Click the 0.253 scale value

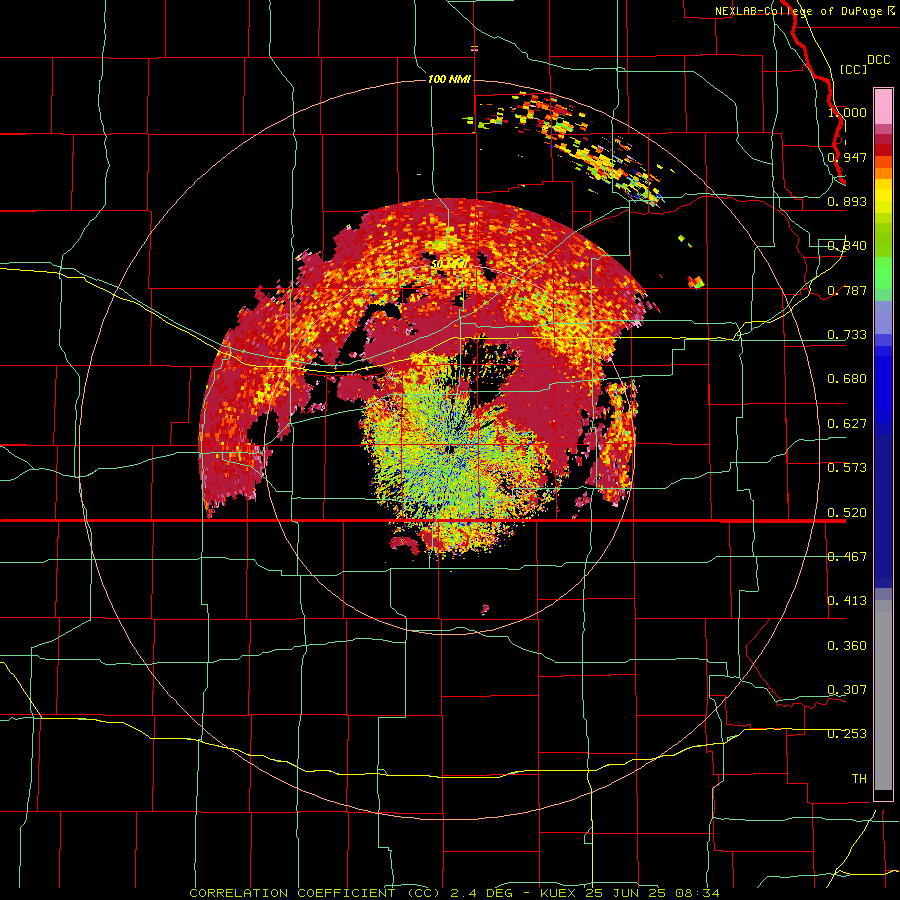[x=847, y=734]
